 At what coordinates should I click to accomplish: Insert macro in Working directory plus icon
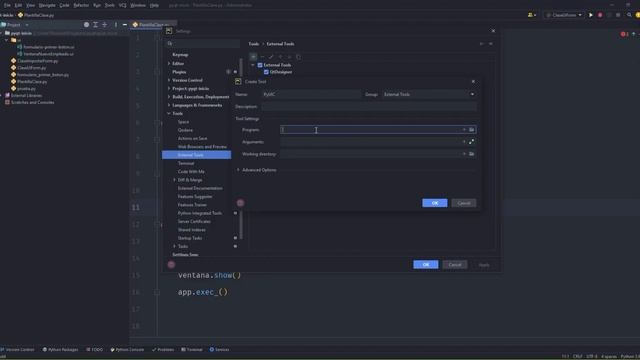click(x=464, y=154)
